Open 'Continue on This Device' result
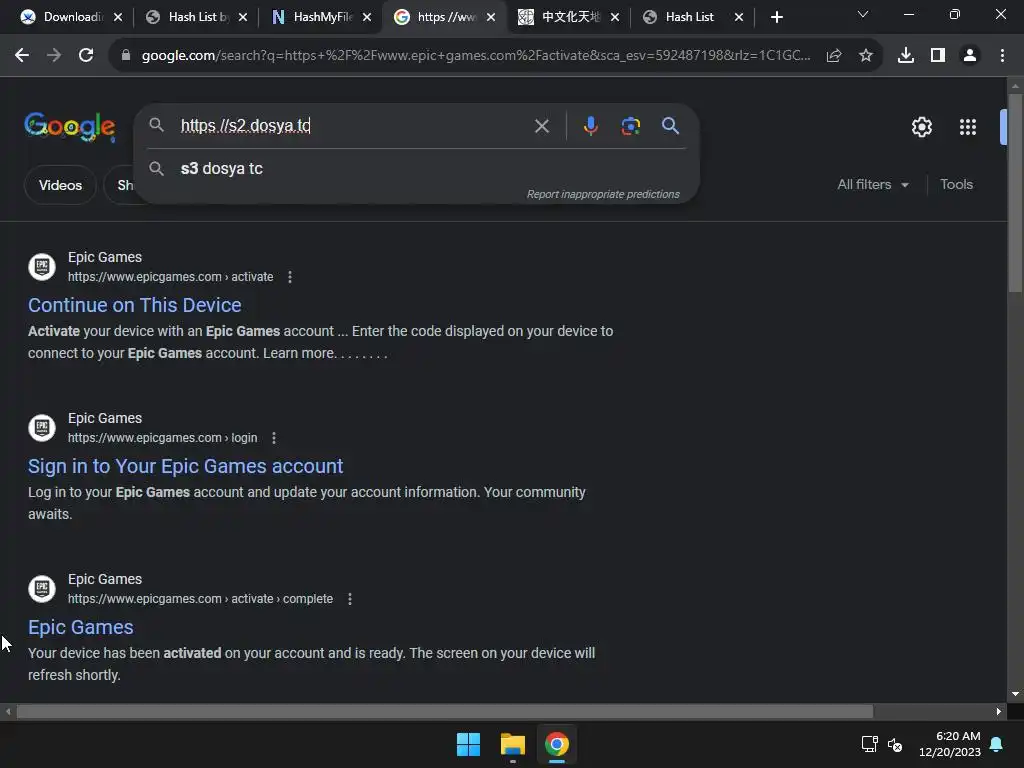The width and height of the screenshot is (1024, 768). click(135, 305)
